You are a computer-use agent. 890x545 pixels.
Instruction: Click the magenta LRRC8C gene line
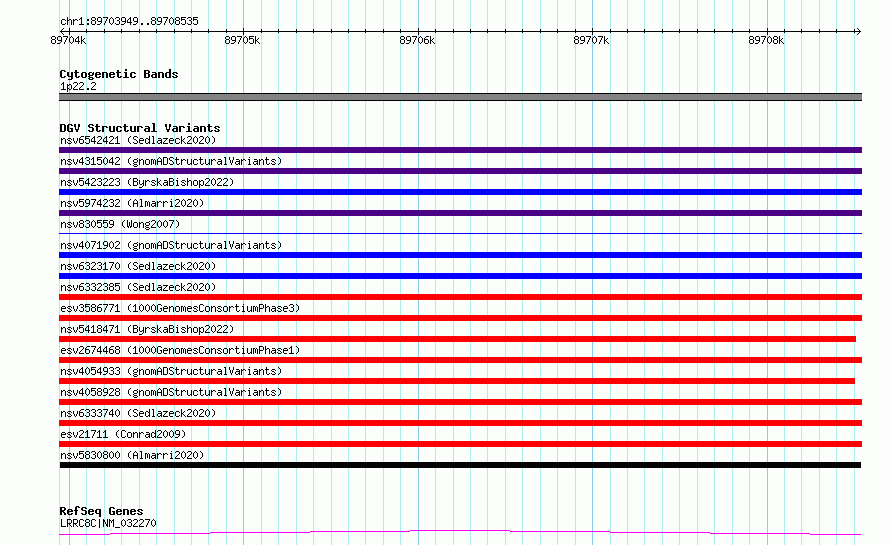tap(460, 532)
